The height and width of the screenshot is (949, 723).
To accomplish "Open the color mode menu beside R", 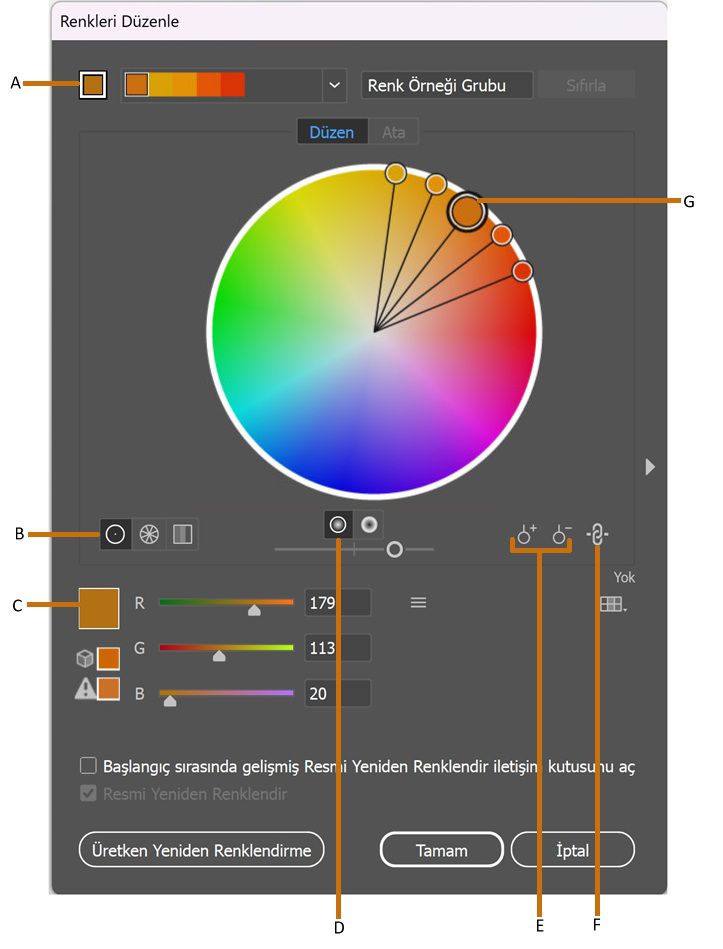I will coord(418,602).
